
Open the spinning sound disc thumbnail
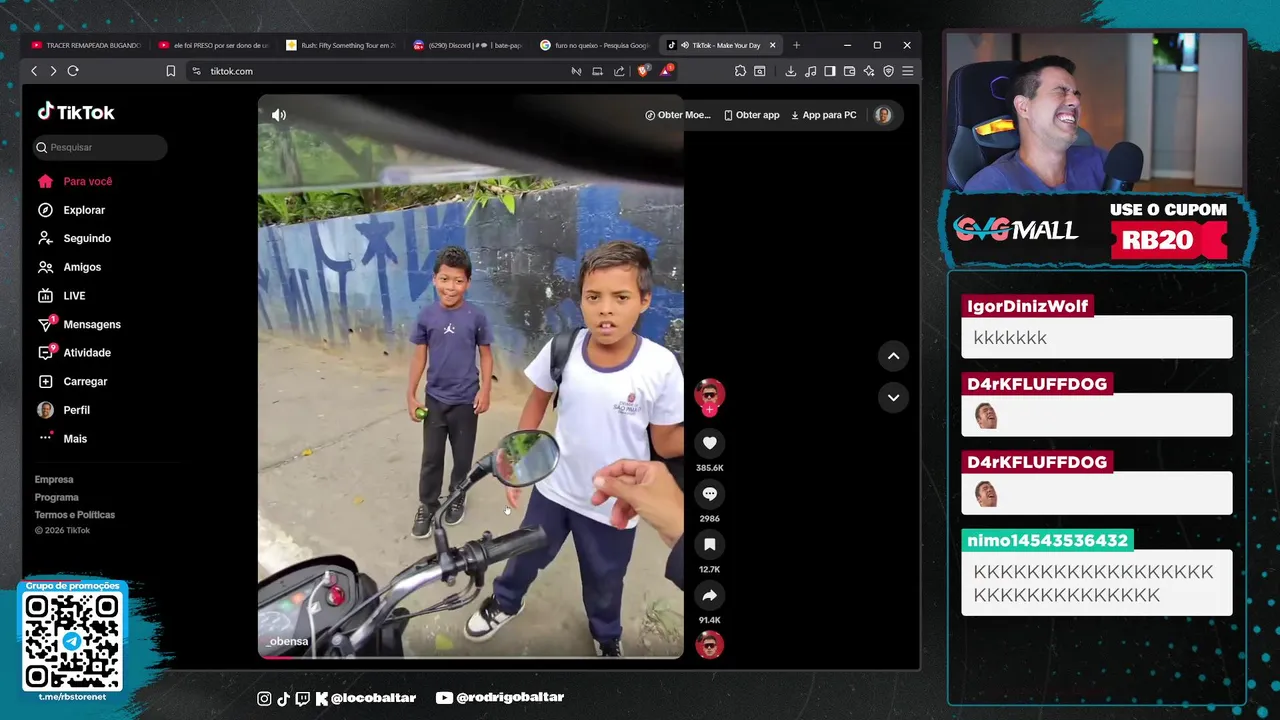(709, 645)
